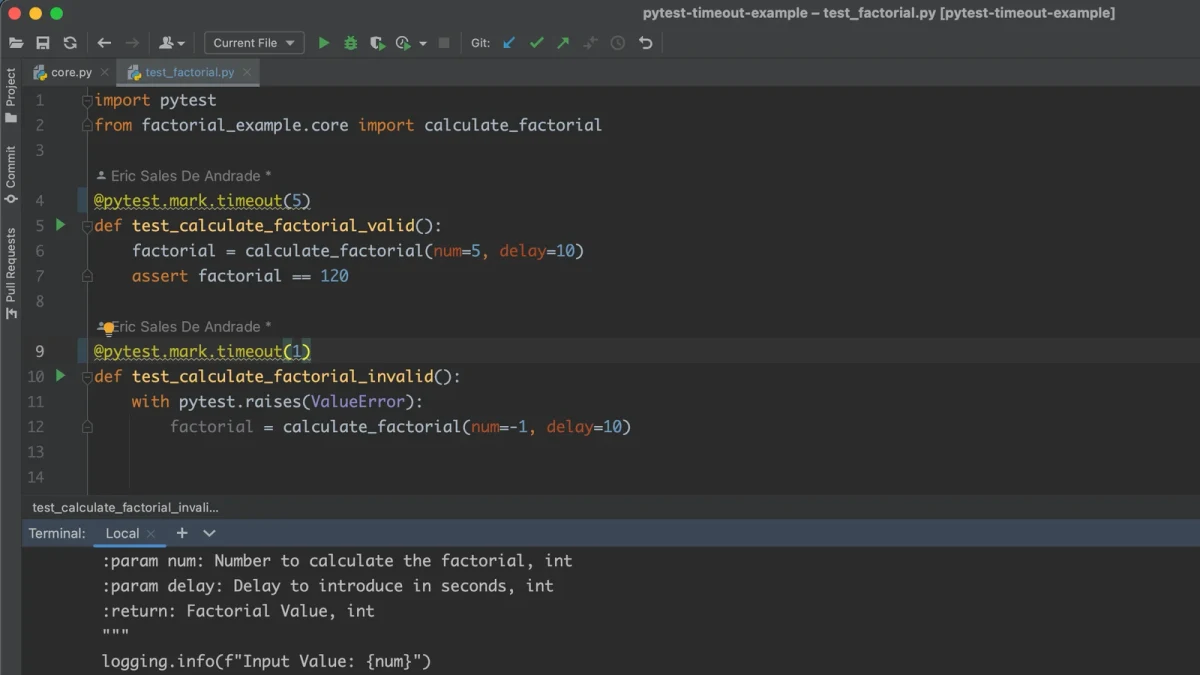Run test_calculate_factorial_valid via gutter arrow
1200x675 pixels.
point(60,225)
